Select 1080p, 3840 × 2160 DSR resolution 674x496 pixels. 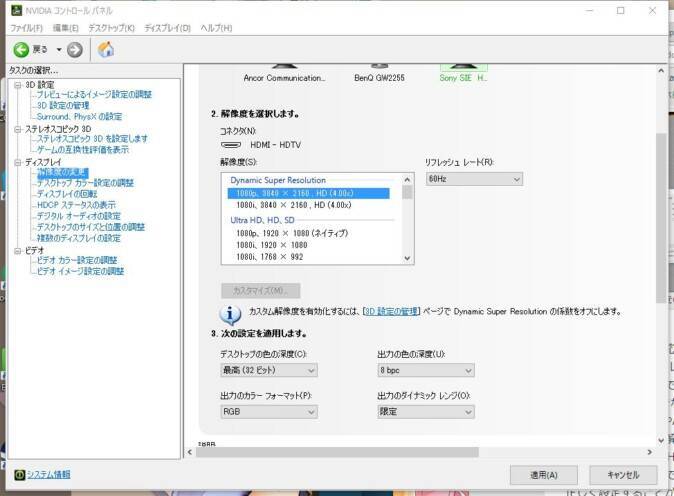[309, 193]
